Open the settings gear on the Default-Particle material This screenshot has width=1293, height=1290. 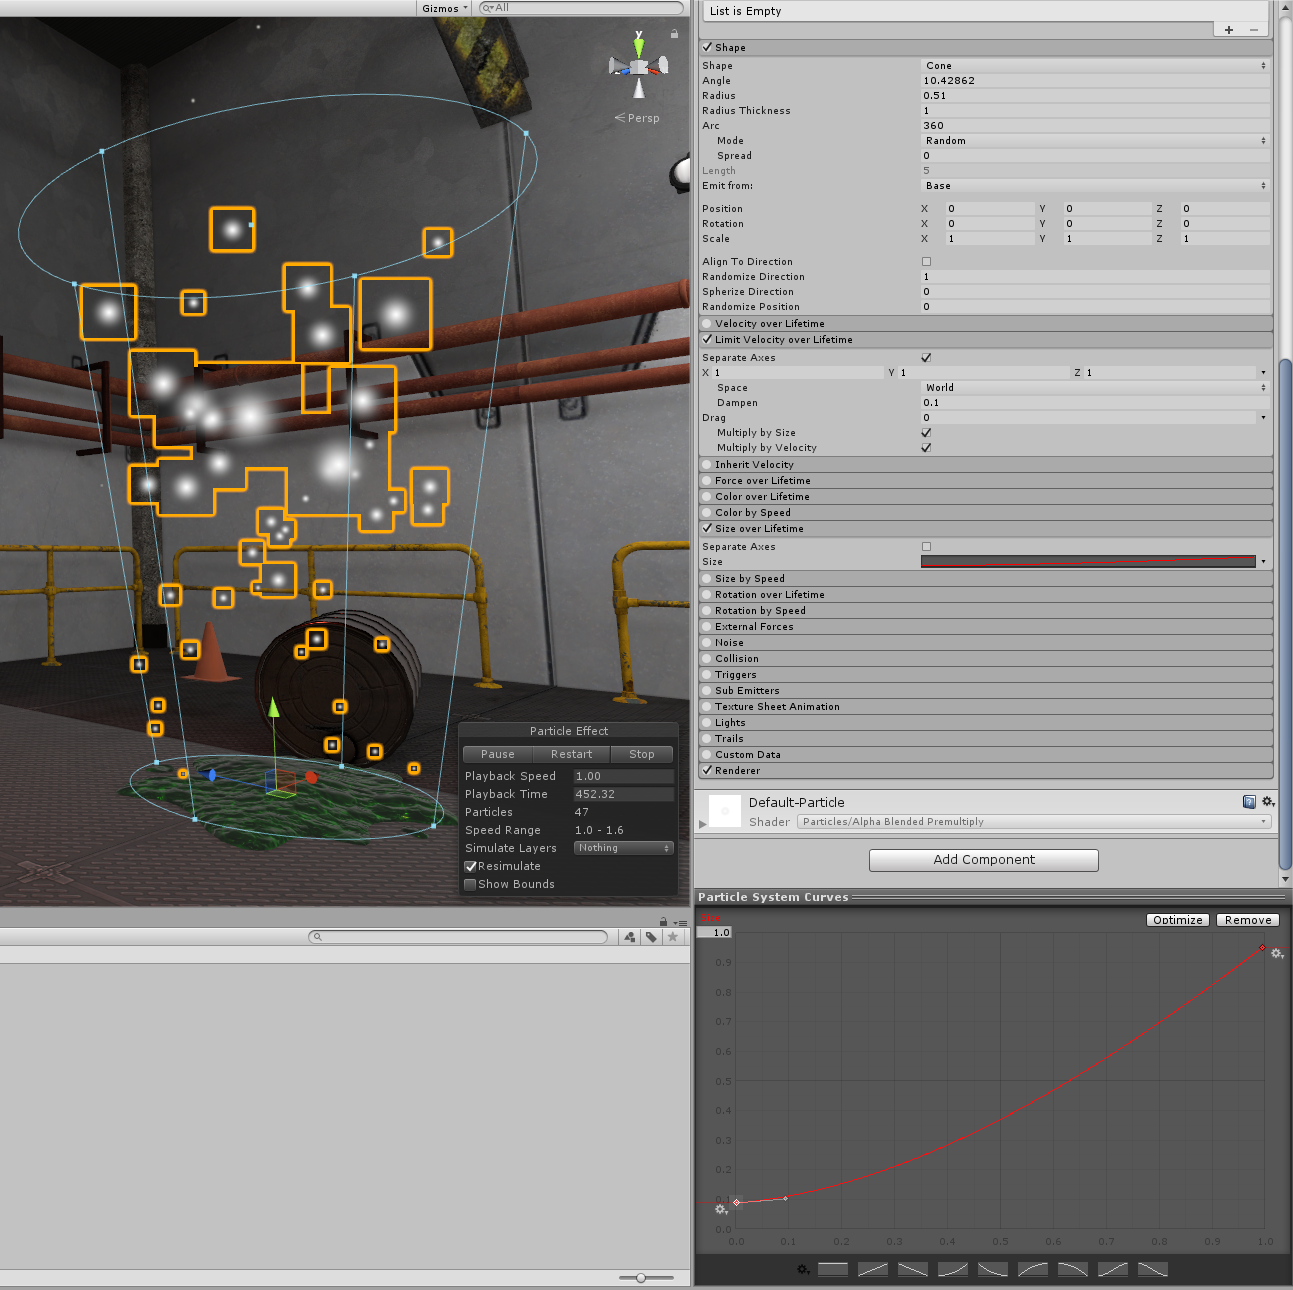click(1268, 801)
